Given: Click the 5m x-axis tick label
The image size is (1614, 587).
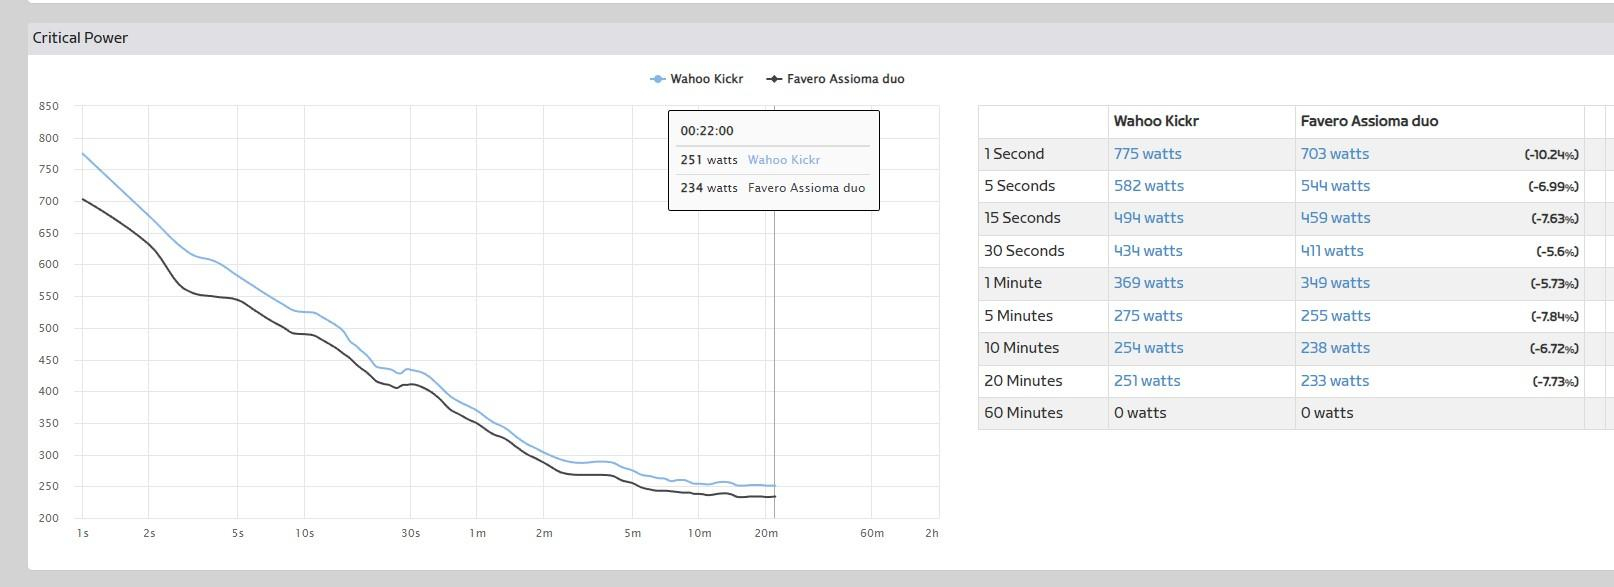Looking at the screenshot, I should (x=632, y=534).
